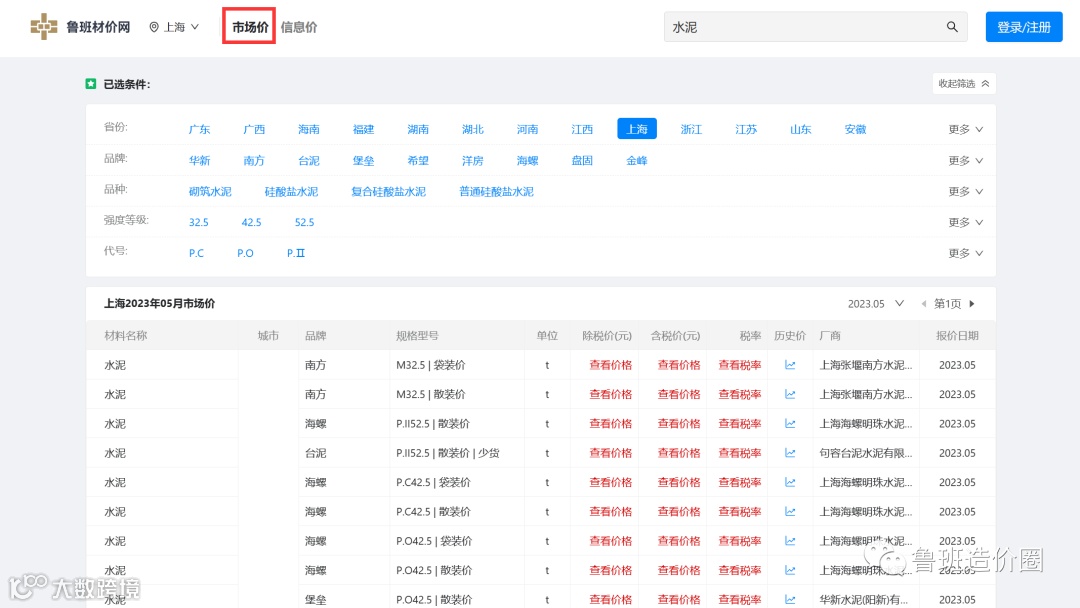Filter by strength grade 52.5
Screen dimensions: 1080x608
coord(304,222)
